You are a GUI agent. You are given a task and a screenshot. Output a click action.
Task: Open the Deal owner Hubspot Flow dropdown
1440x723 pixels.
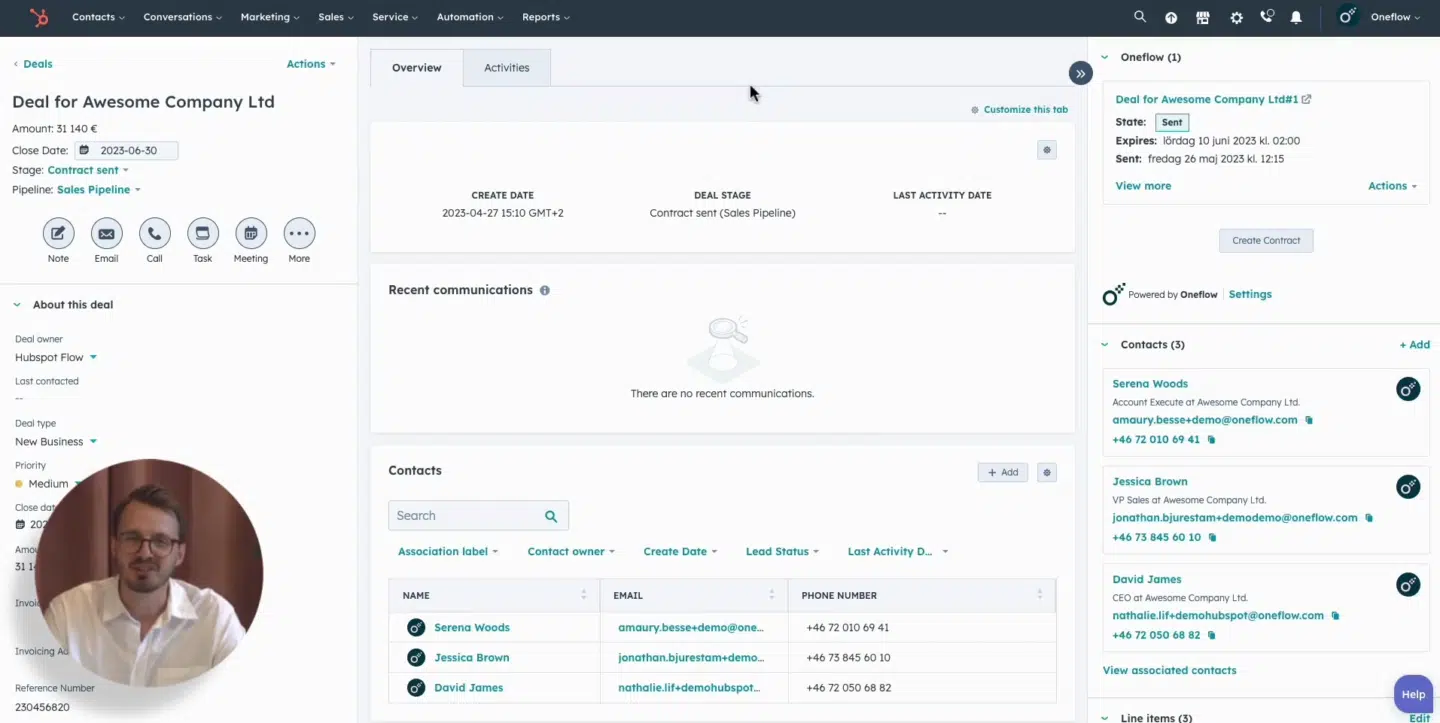[x=56, y=357]
